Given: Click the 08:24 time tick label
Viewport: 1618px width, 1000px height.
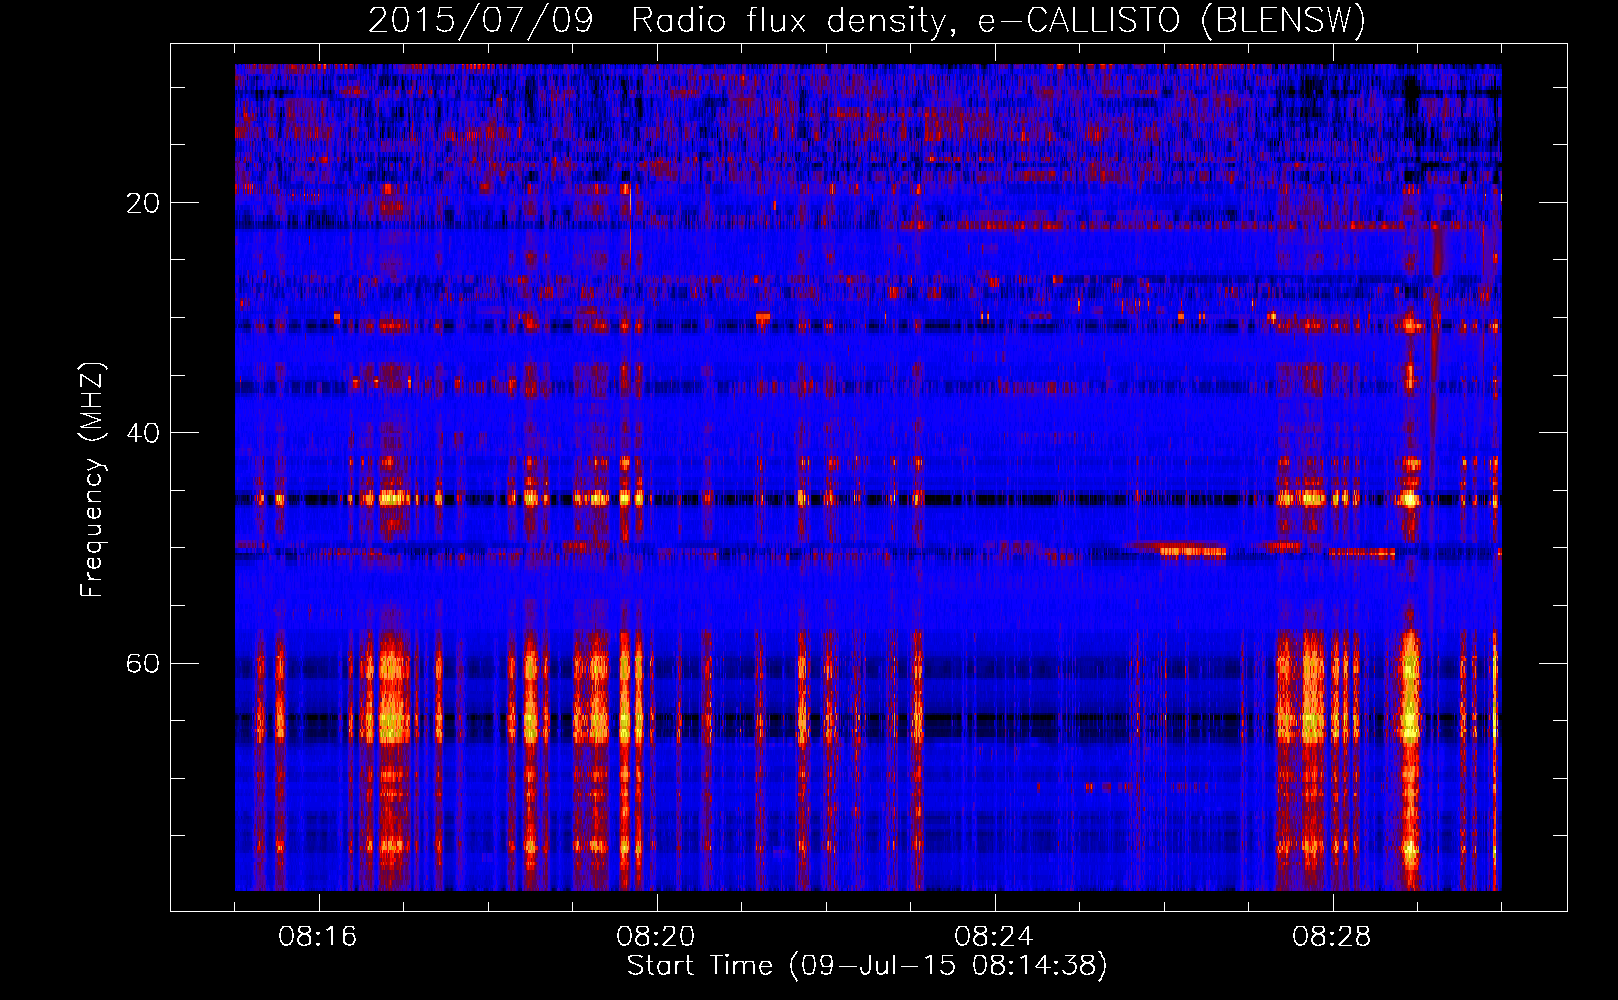Looking at the screenshot, I should pyautogui.click(x=994, y=937).
